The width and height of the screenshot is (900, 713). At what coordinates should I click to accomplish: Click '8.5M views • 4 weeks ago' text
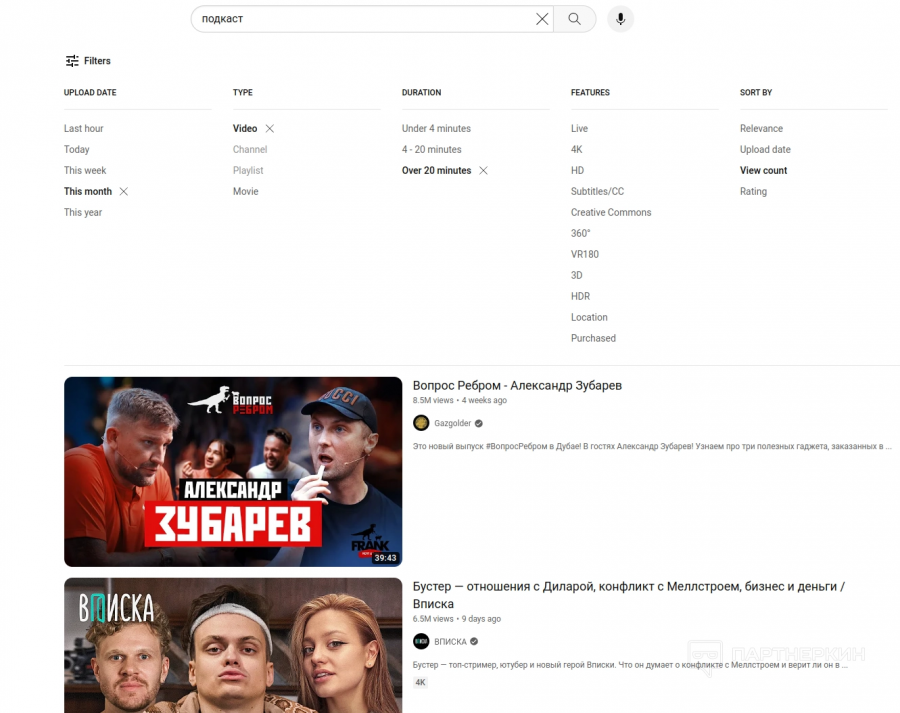tap(460, 401)
